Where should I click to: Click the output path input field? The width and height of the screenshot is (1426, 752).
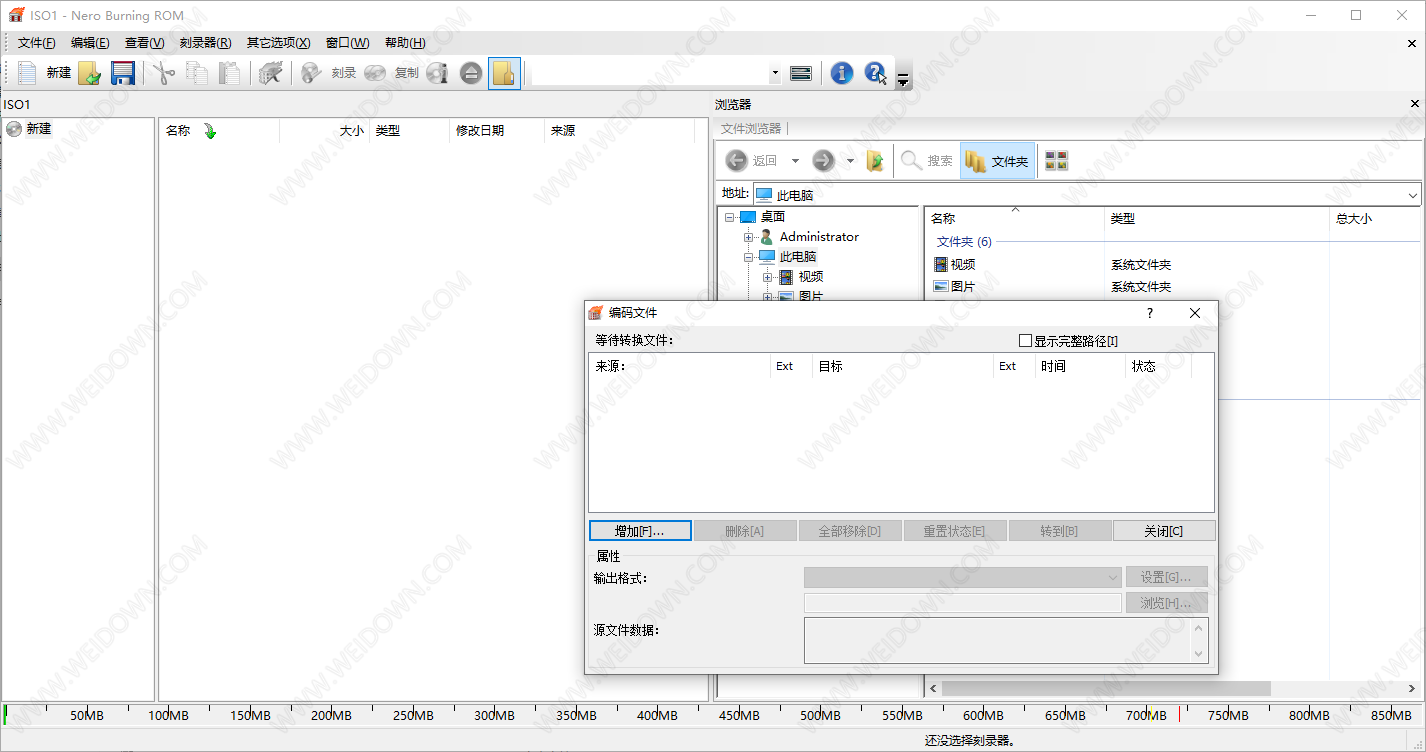tap(962, 603)
